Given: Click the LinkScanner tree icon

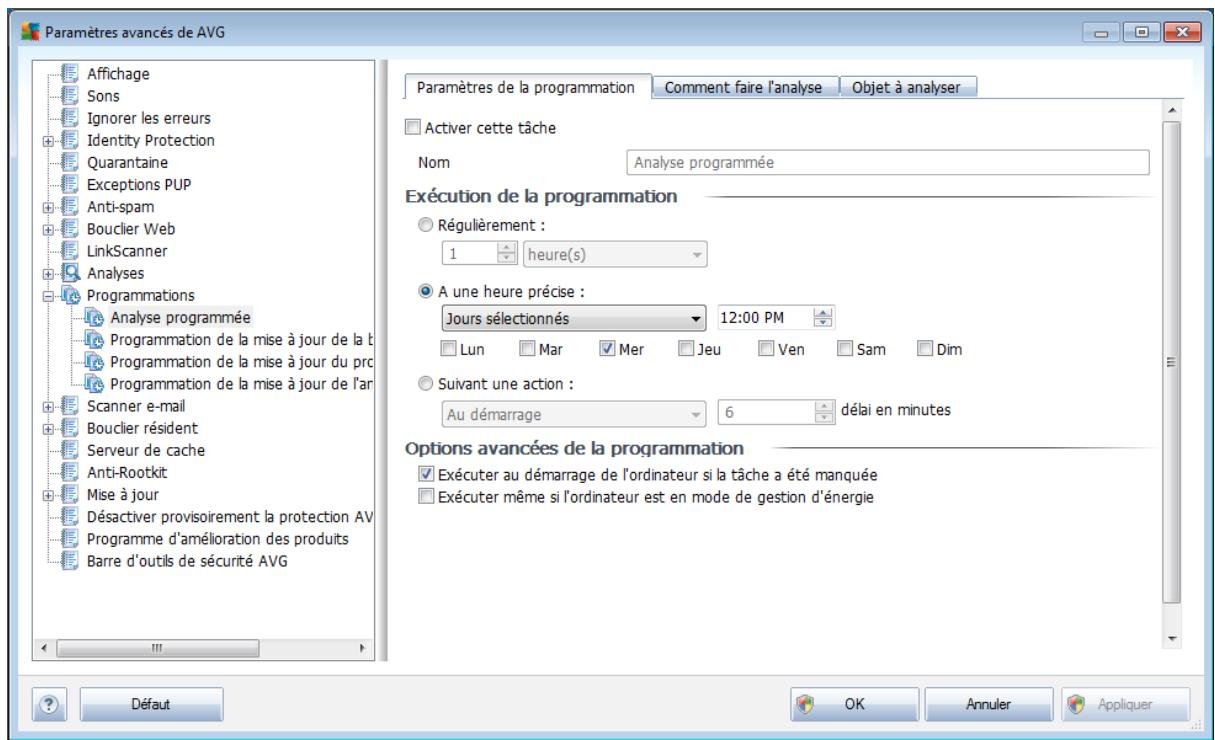Looking at the screenshot, I should pyautogui.click(x=68, y=251).
